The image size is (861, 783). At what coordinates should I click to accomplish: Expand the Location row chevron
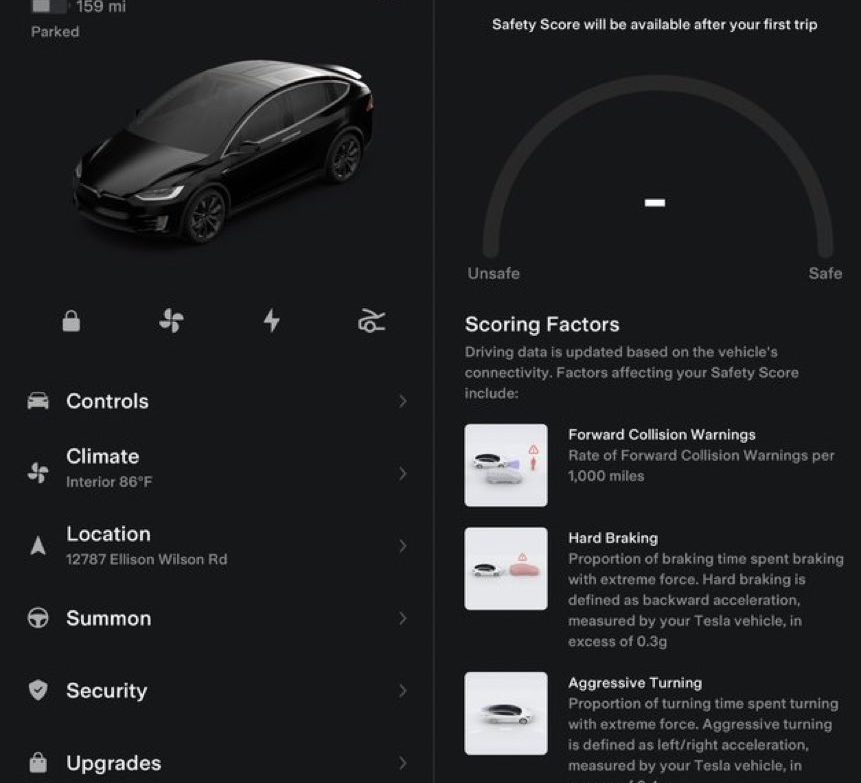(403, 546)
